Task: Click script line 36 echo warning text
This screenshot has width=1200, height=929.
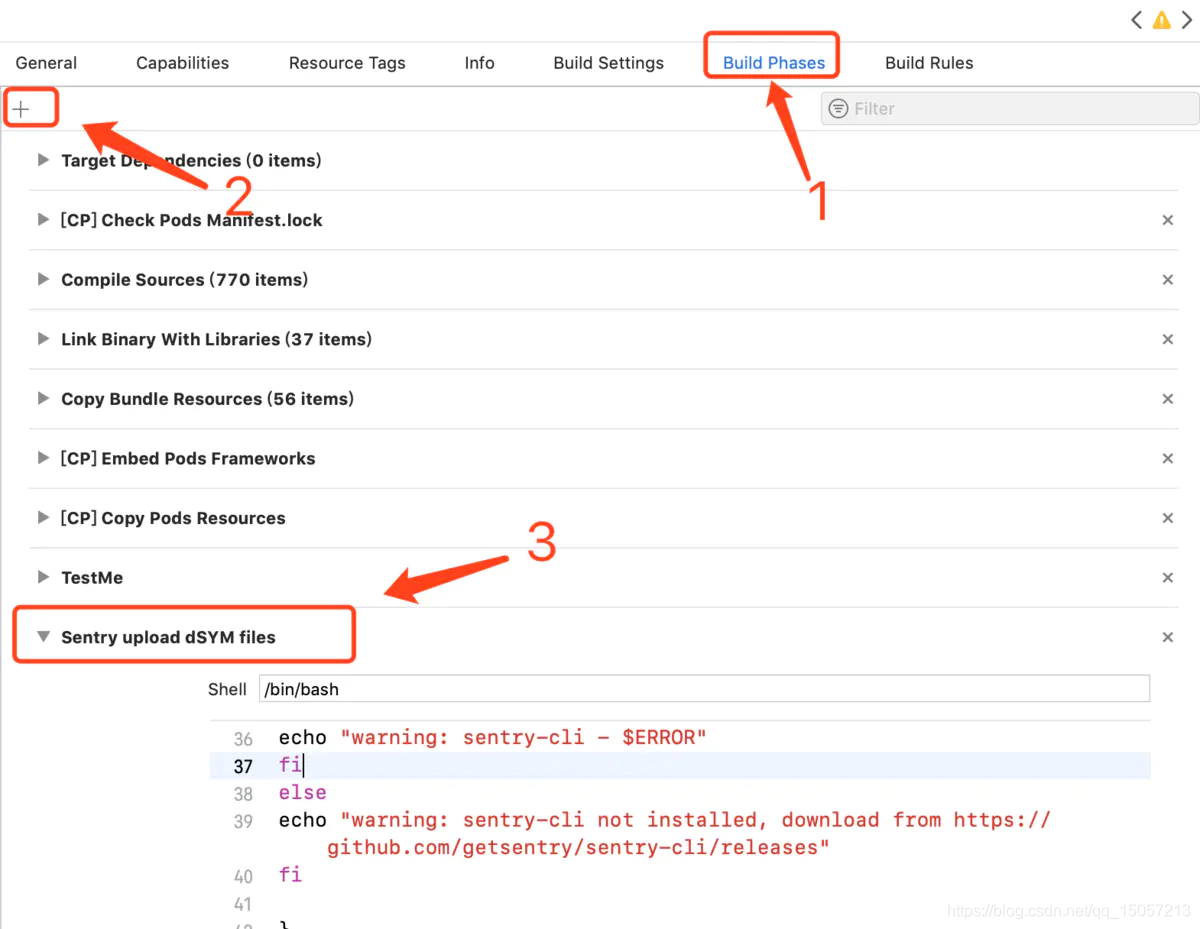Action: coord(493,738)
